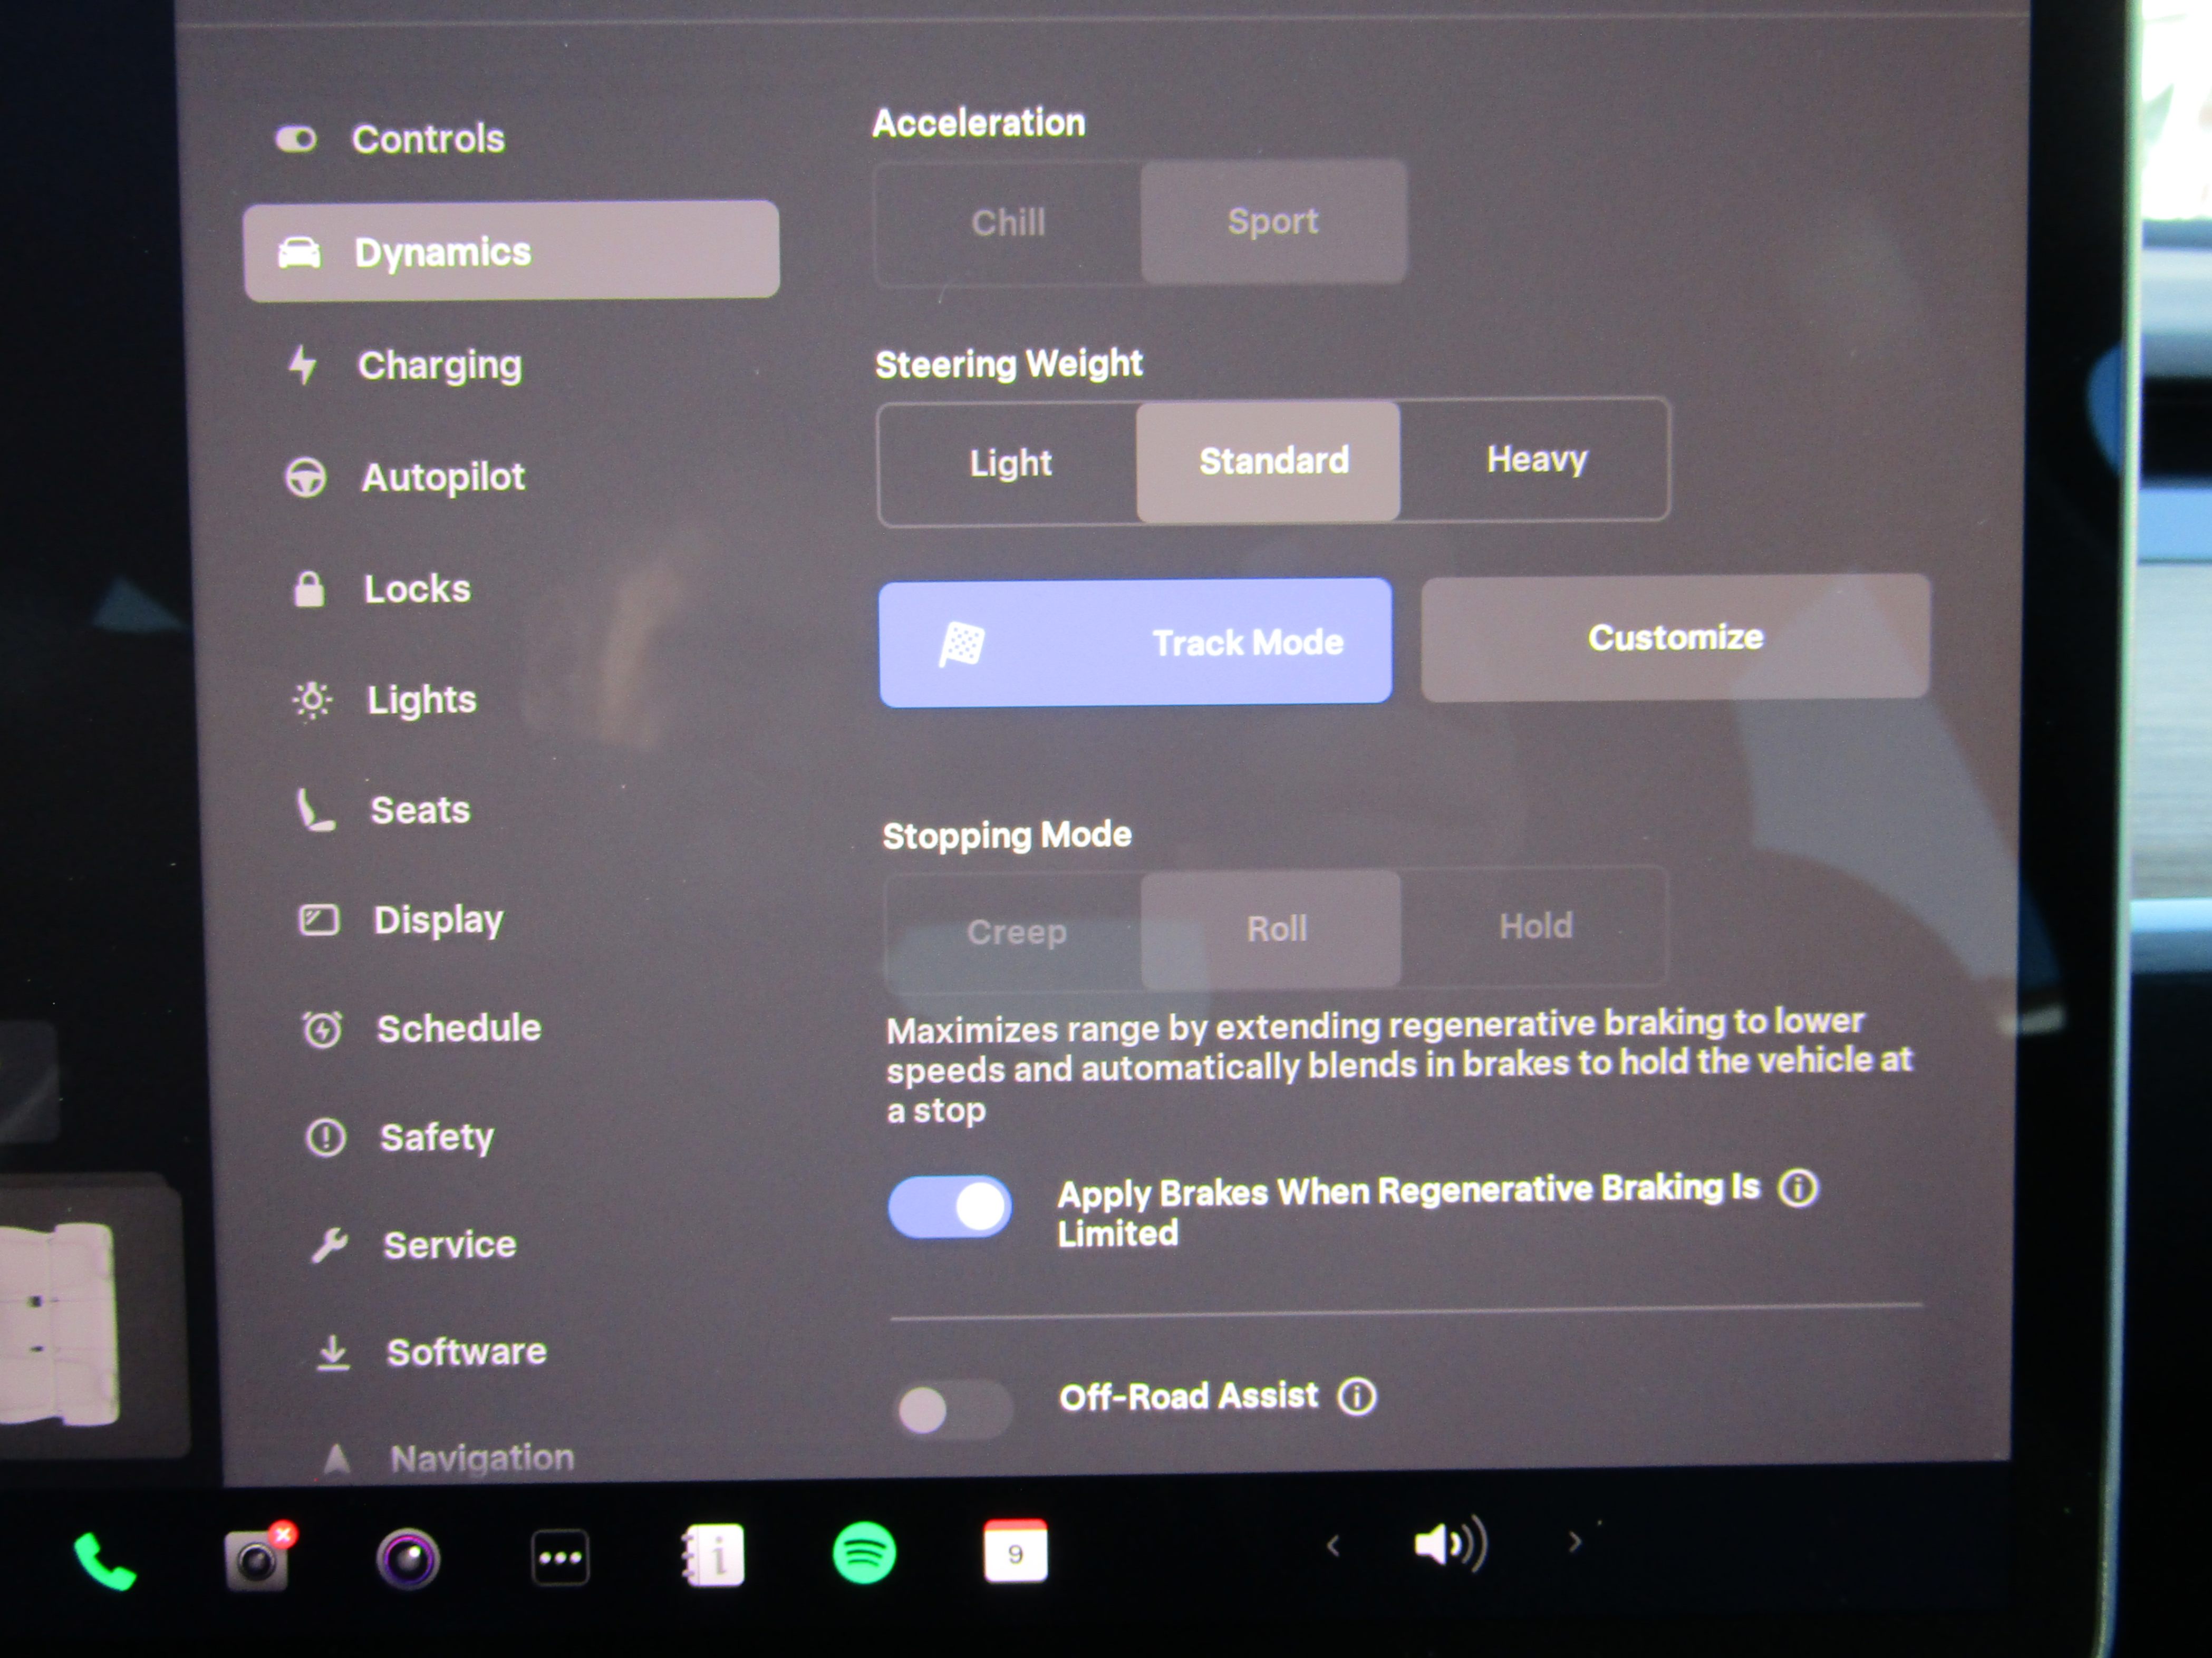Open the all apps ellipsis icon
Image resolution: width=2212 pixels, height=1658 pixels.
pyautogui.click(x=560, y=1557)
